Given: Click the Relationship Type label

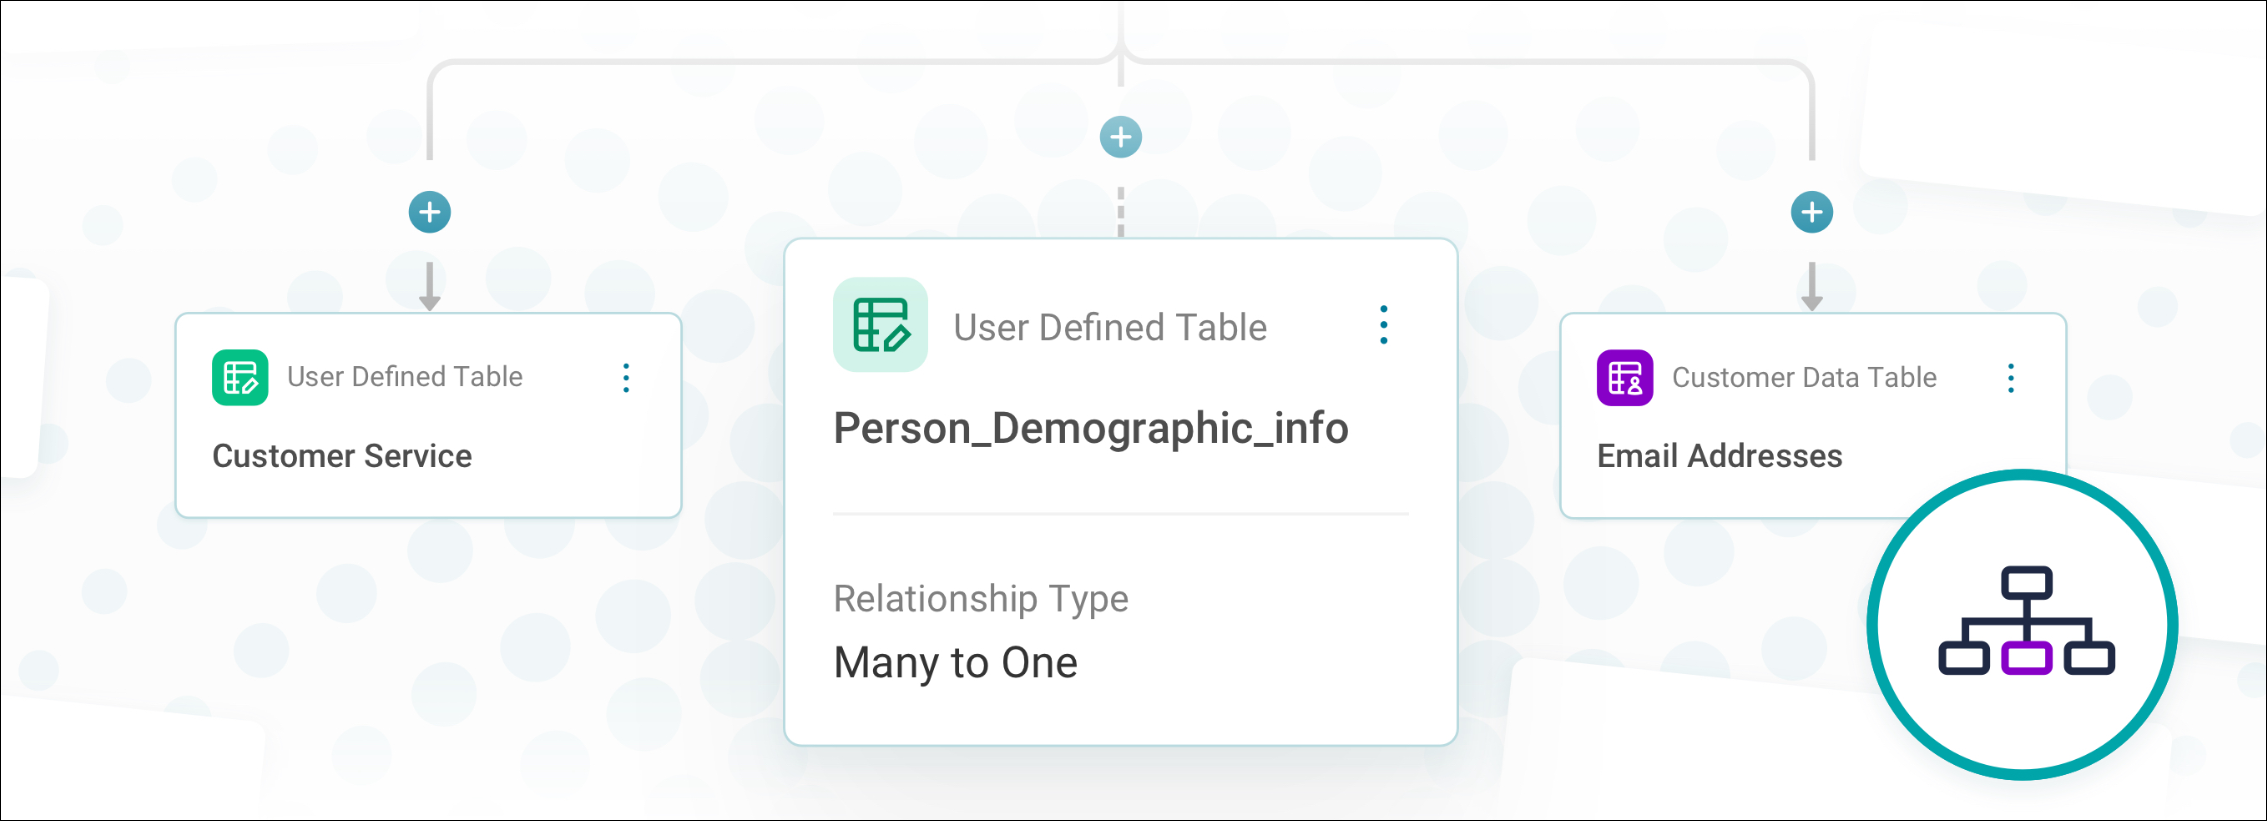Looking at the screenshot, I should click(981, 598).
